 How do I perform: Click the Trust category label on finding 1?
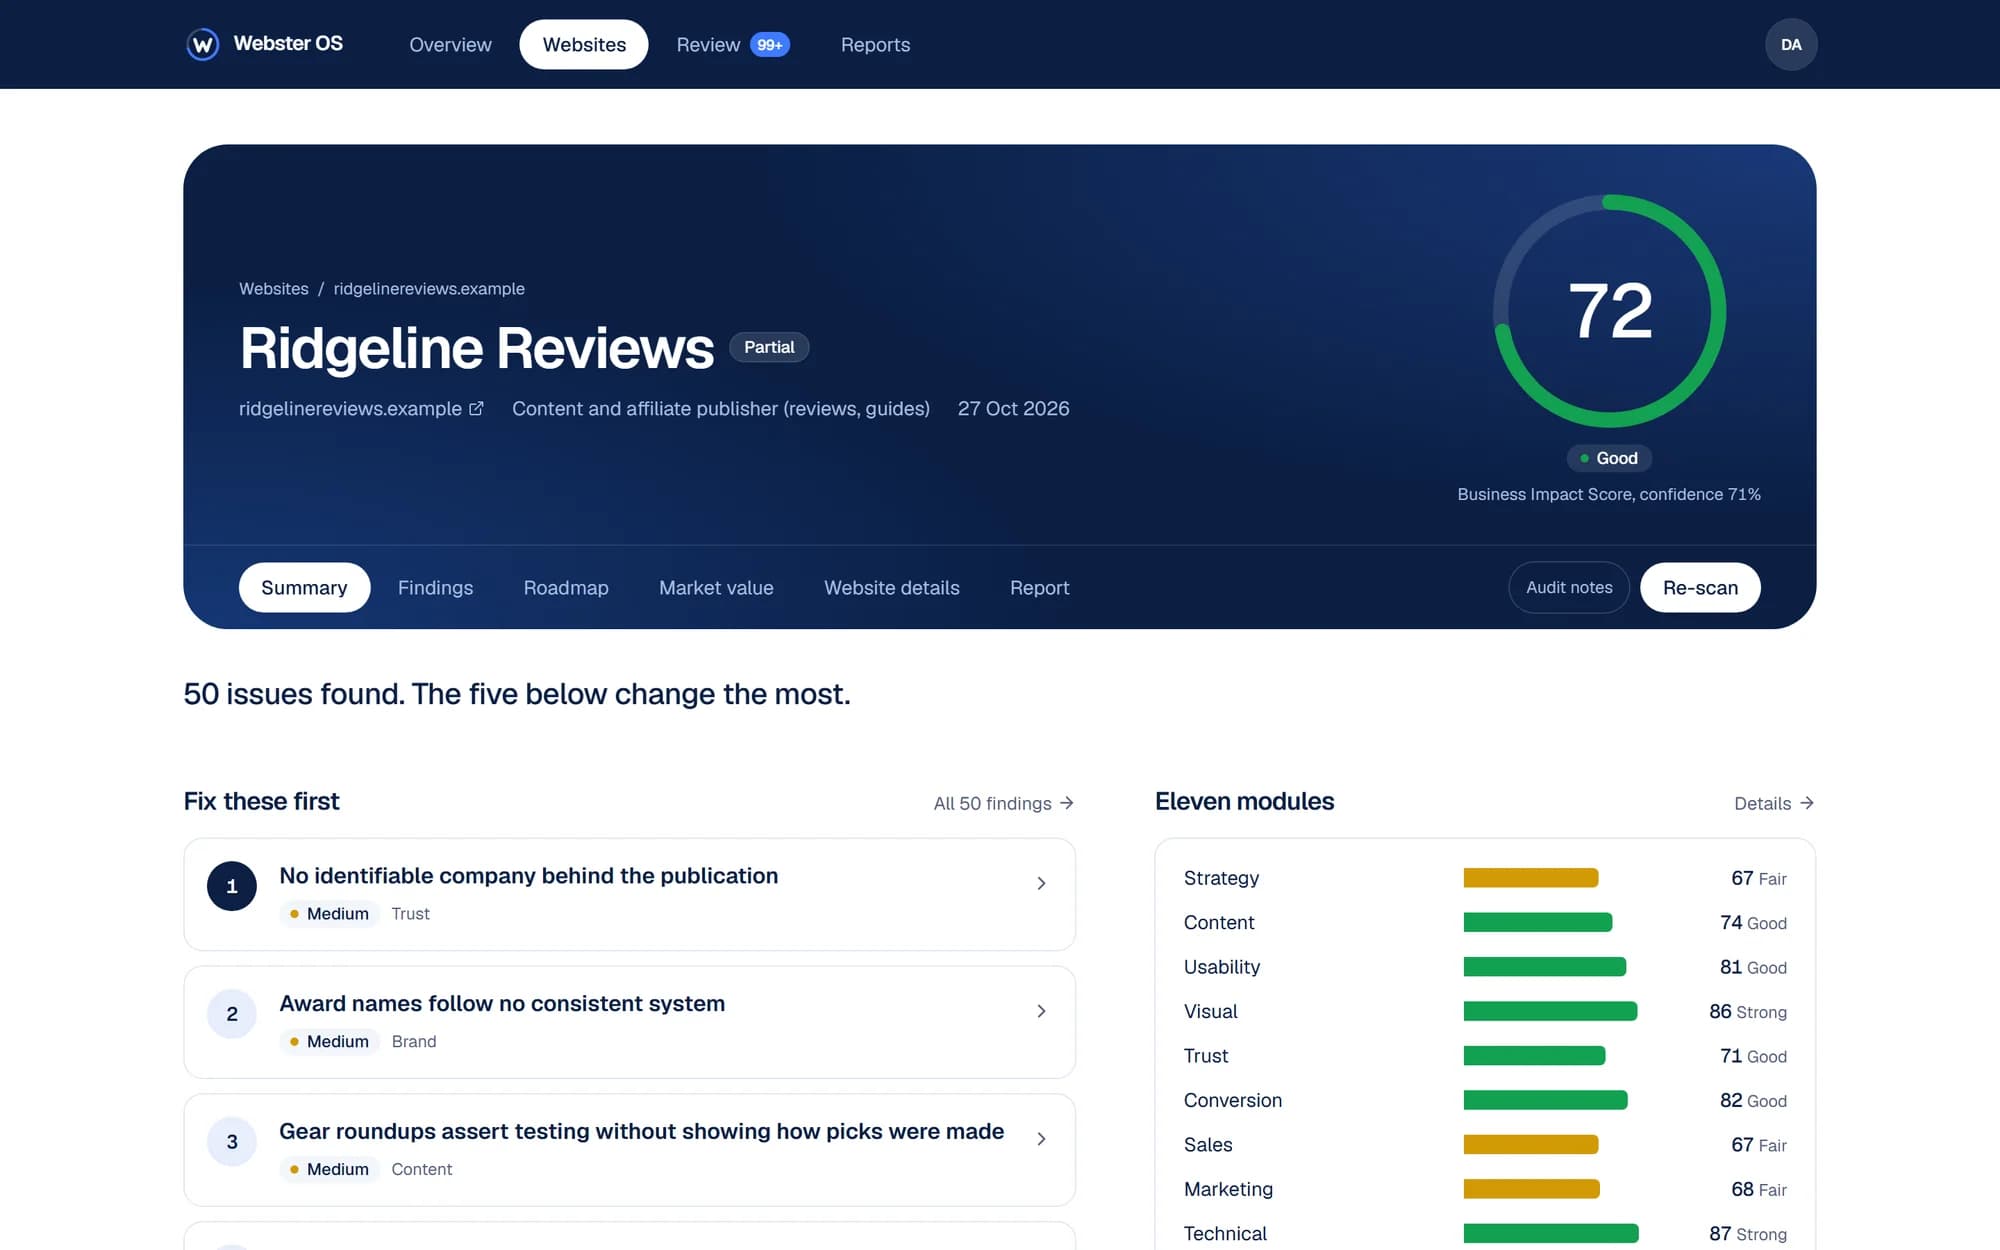(x=410, y=914)
